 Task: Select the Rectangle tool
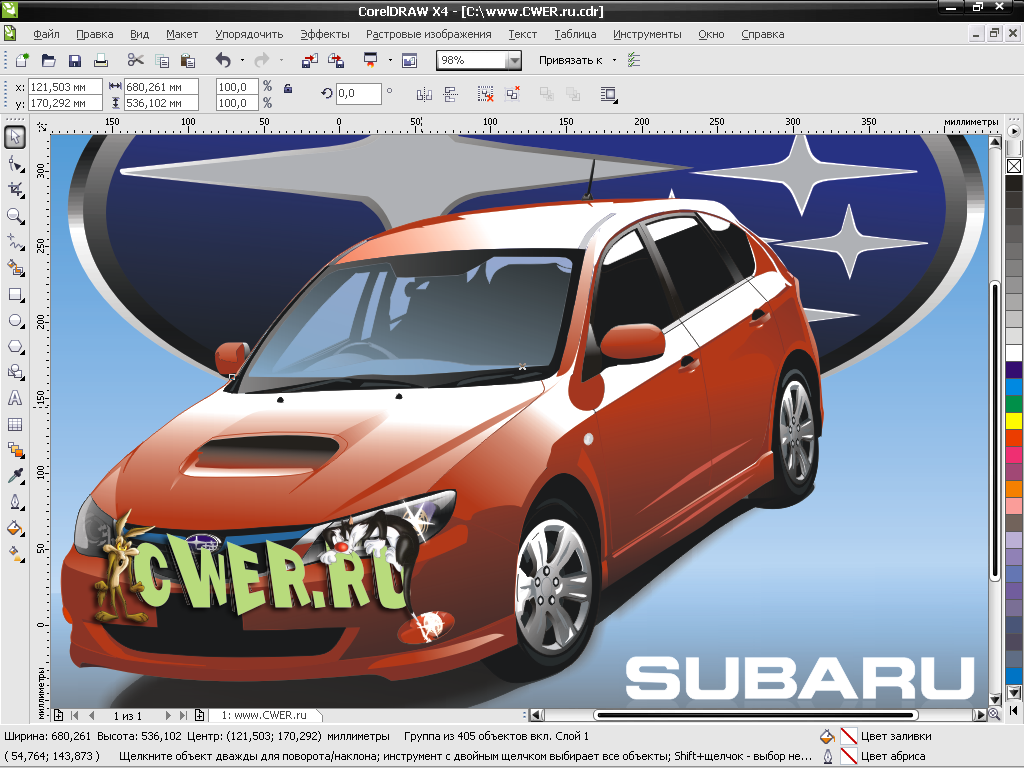(15, 295)
